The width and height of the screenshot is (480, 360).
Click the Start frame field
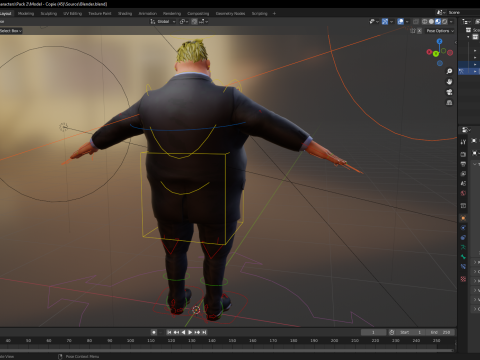[411, 332]
